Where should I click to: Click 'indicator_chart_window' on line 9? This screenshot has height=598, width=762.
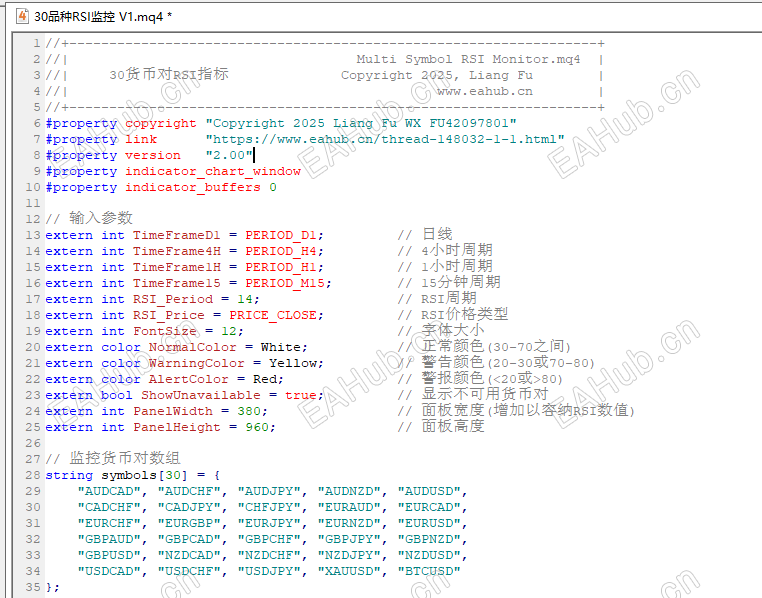point(213,171)
